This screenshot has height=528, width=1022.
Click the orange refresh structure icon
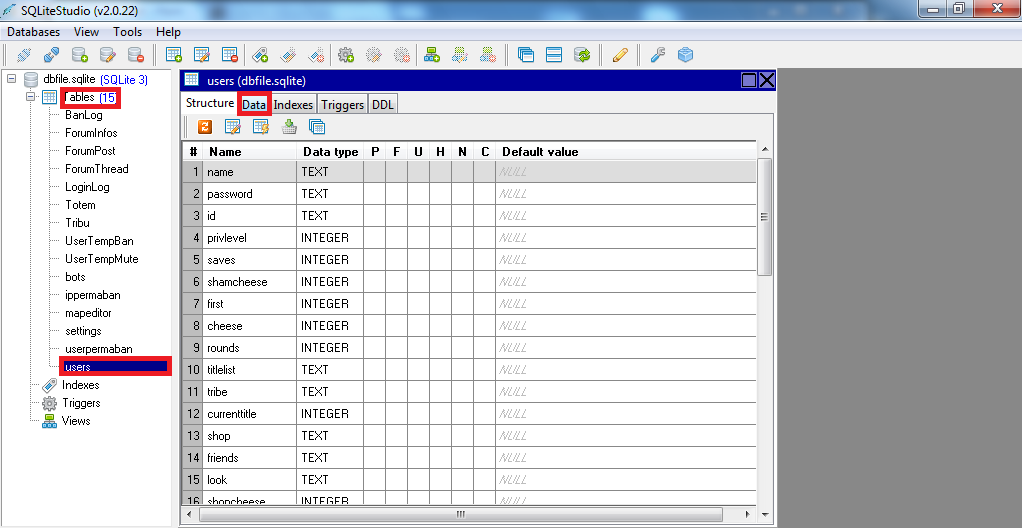point(205,127)
